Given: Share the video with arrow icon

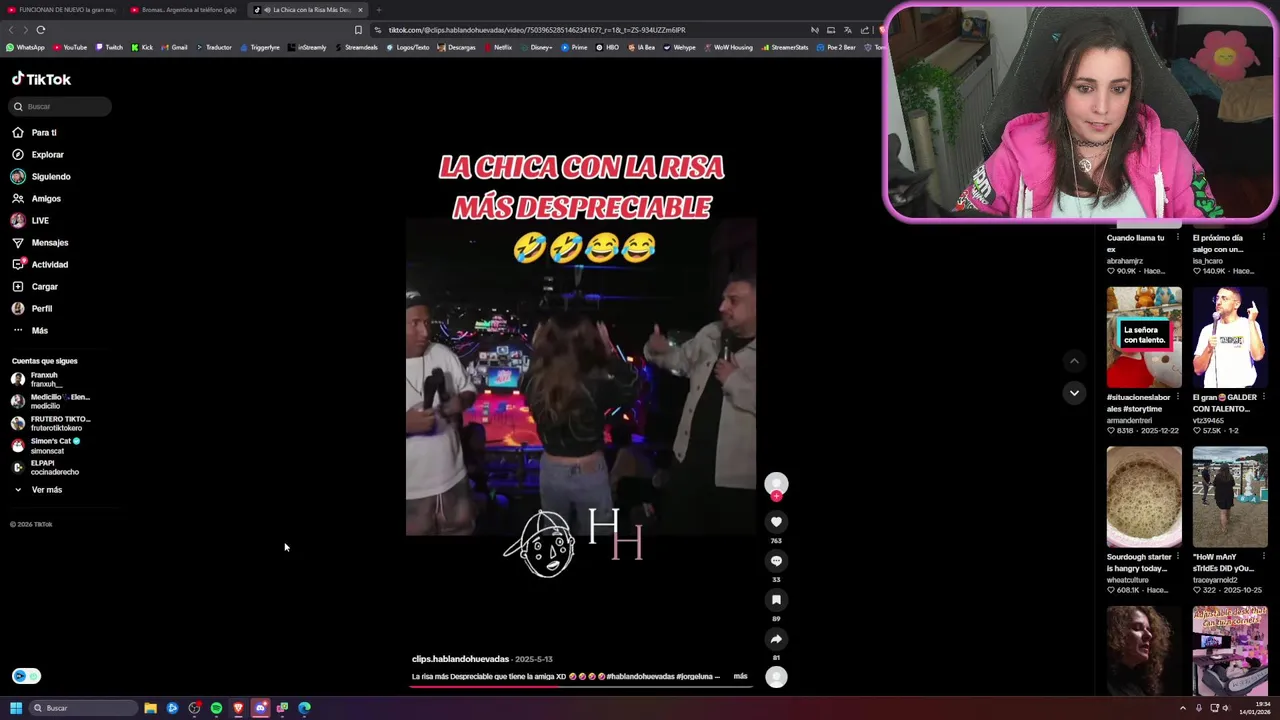Looking at the screenshot, I should (776, 639).
